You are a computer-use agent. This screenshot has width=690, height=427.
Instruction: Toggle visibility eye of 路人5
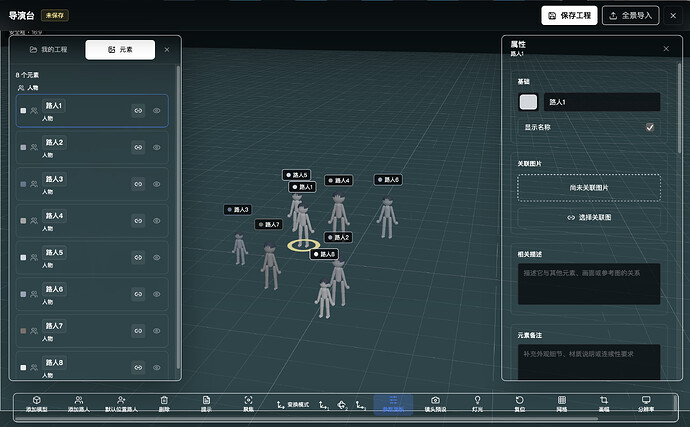point(157,257)
